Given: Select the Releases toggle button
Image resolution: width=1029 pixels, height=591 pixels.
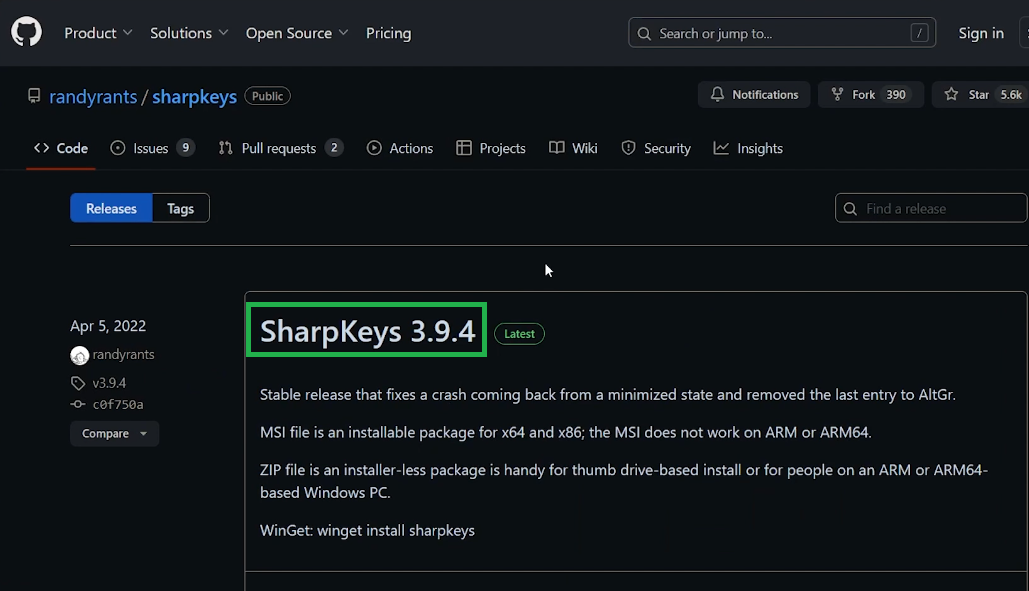Looking at the screenshot, I should pyautogui.click(x=111, y=208).
